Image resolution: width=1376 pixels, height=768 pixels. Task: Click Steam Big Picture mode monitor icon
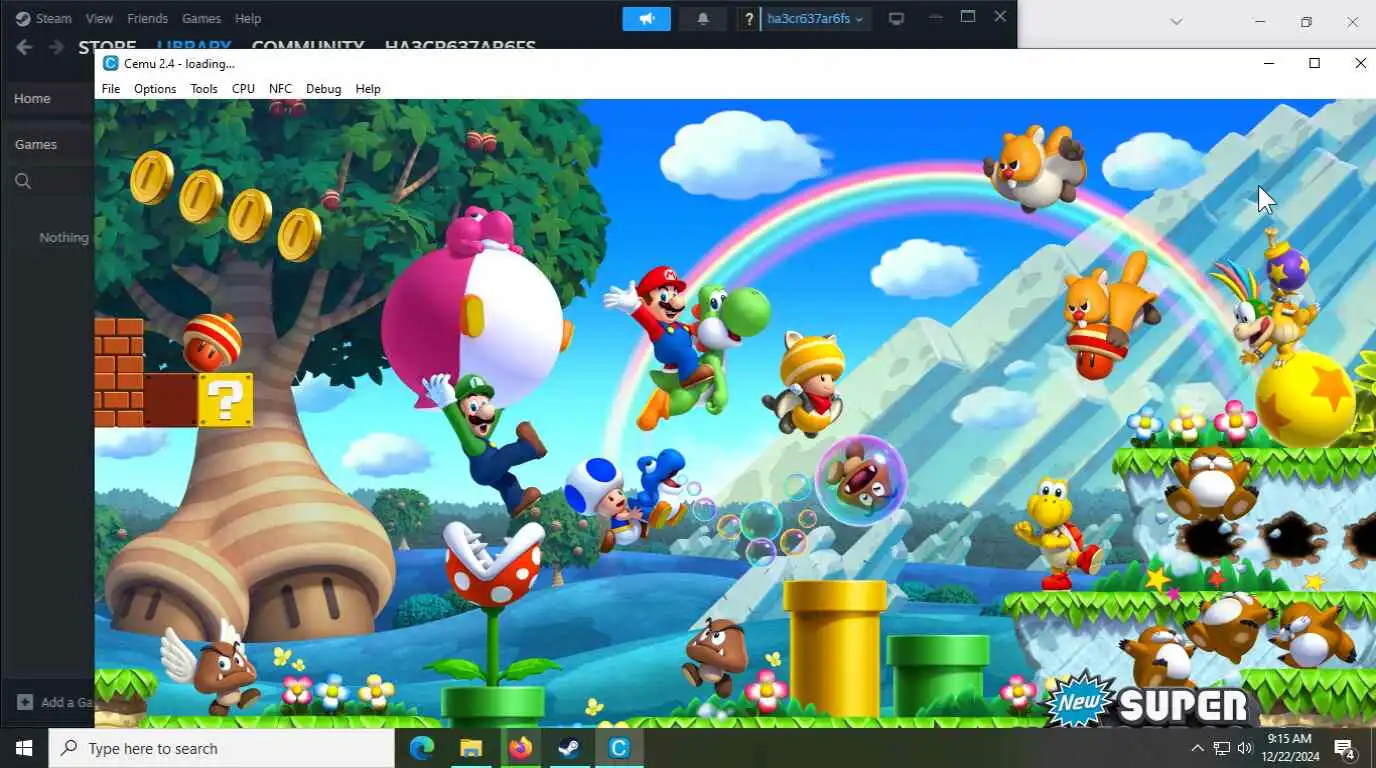(x=896, y=18)
